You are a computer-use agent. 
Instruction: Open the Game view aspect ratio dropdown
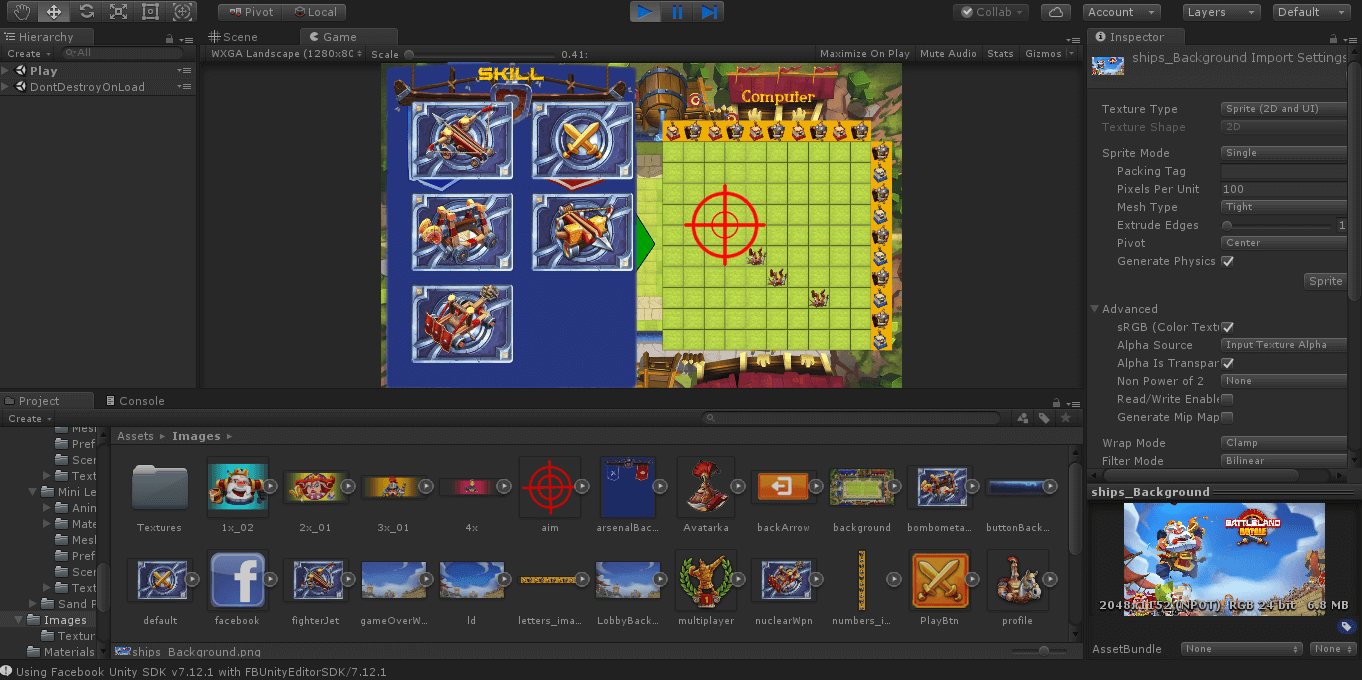tap(285, 54)
